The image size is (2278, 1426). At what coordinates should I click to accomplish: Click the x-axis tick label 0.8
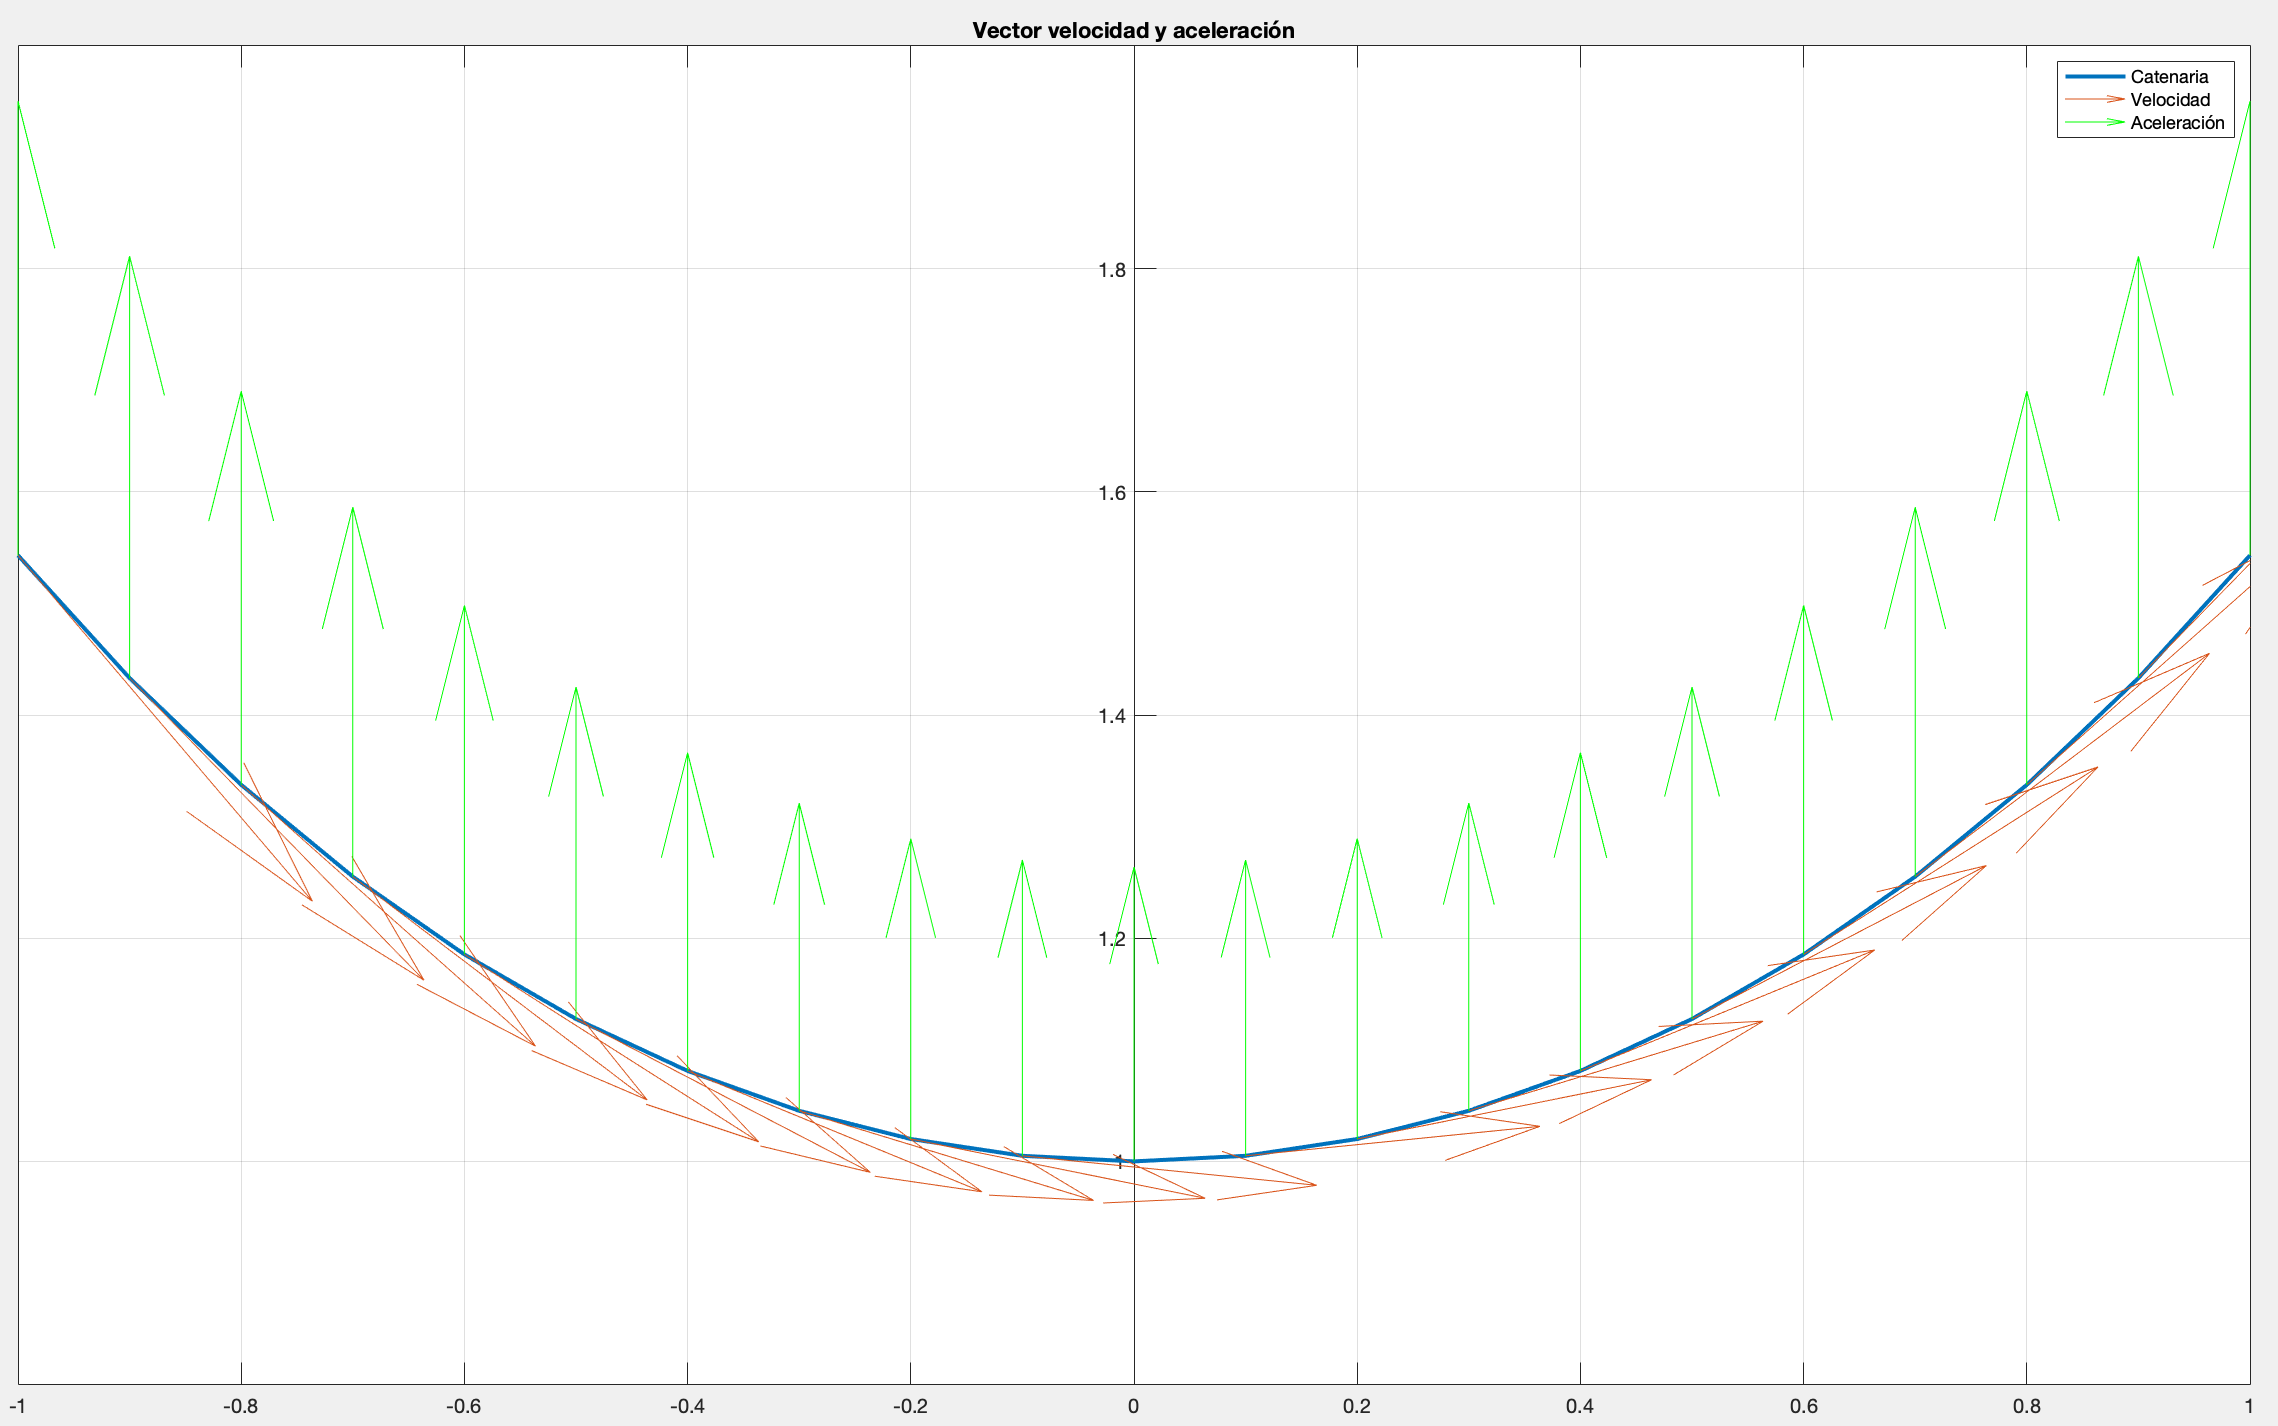point(2026,1406)
